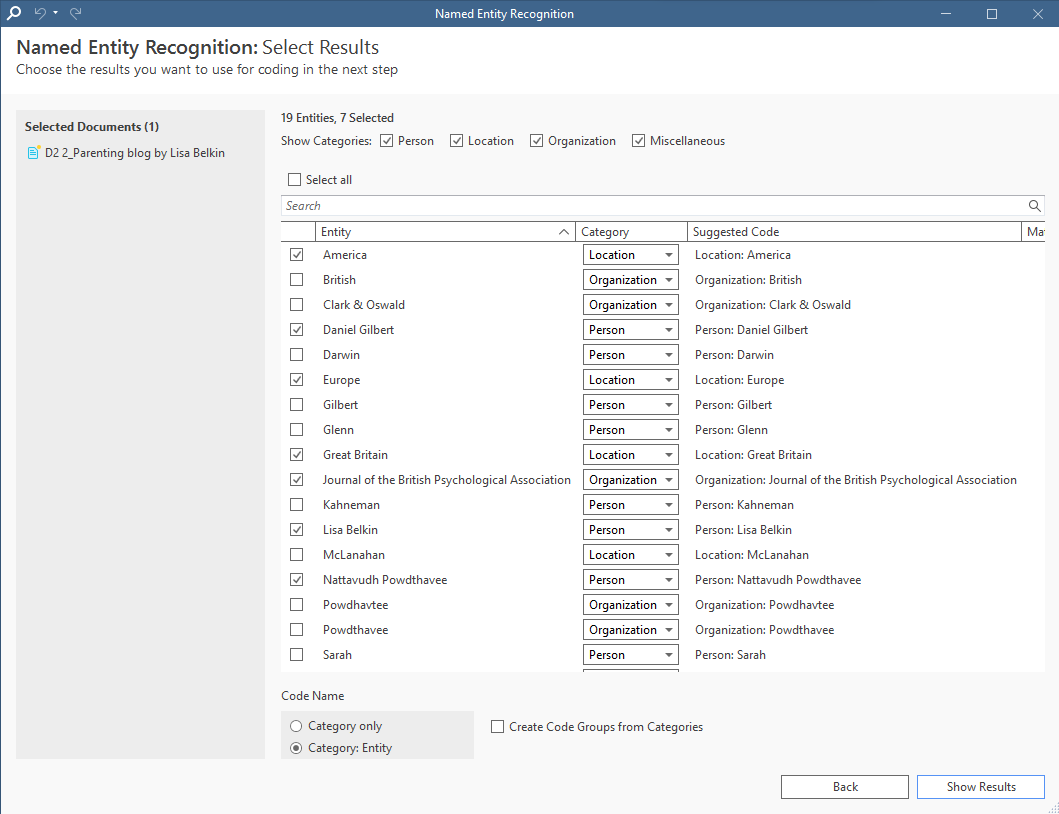The width and height of the screenshot is (1059, 814).
Task: Check the Darwin entity checkbox
Action: pos(296,355)
